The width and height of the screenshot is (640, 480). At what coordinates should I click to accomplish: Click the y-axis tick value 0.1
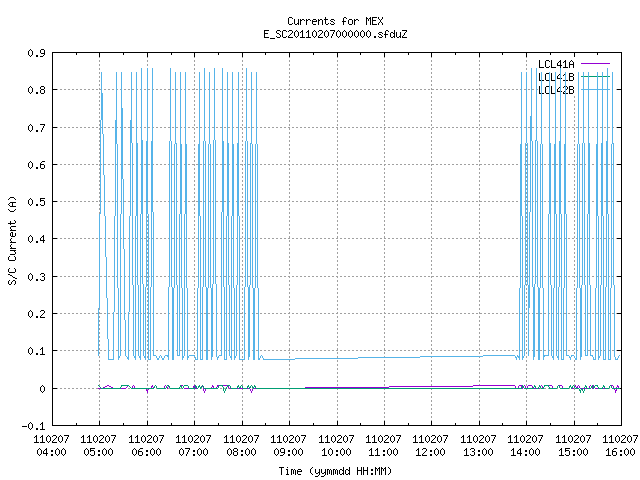36,351
